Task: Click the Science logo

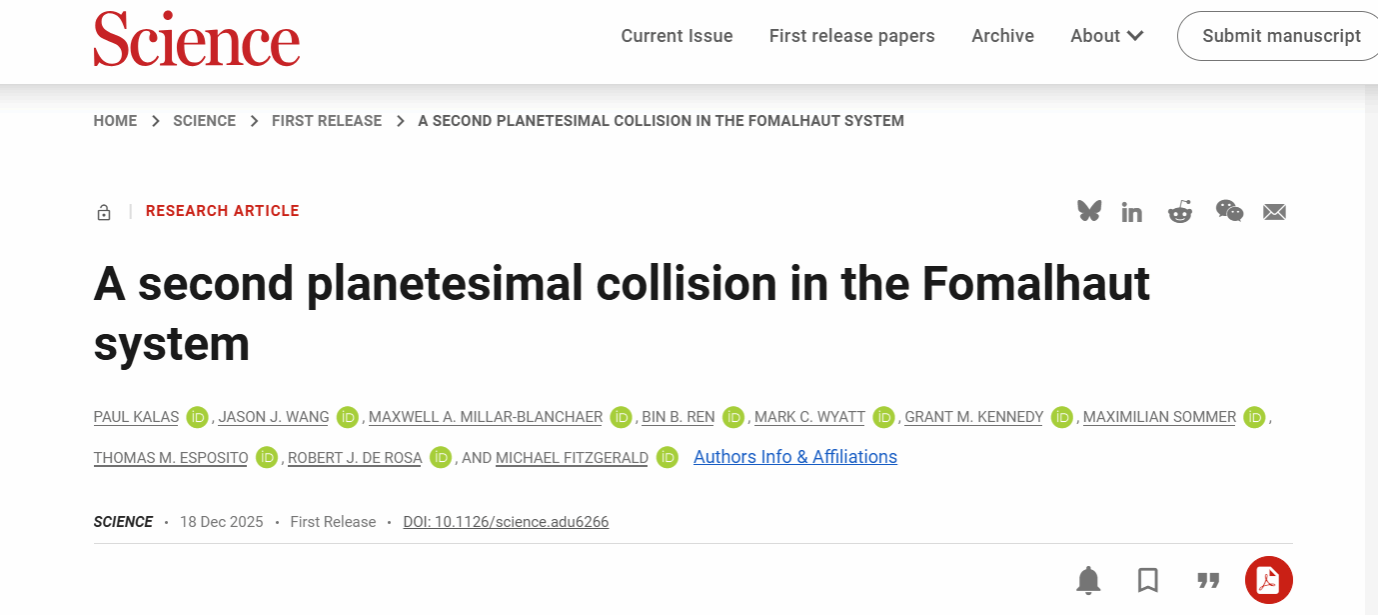Action: [x=197, y=40]
